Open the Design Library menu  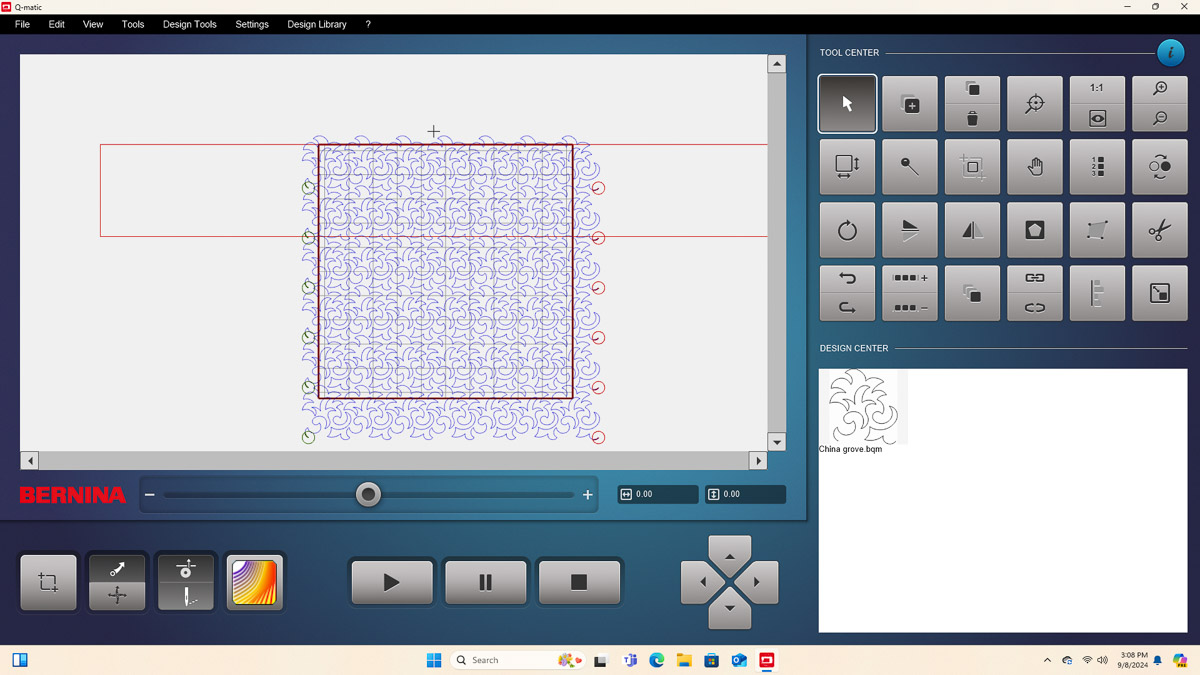click(x=317, y=24)
